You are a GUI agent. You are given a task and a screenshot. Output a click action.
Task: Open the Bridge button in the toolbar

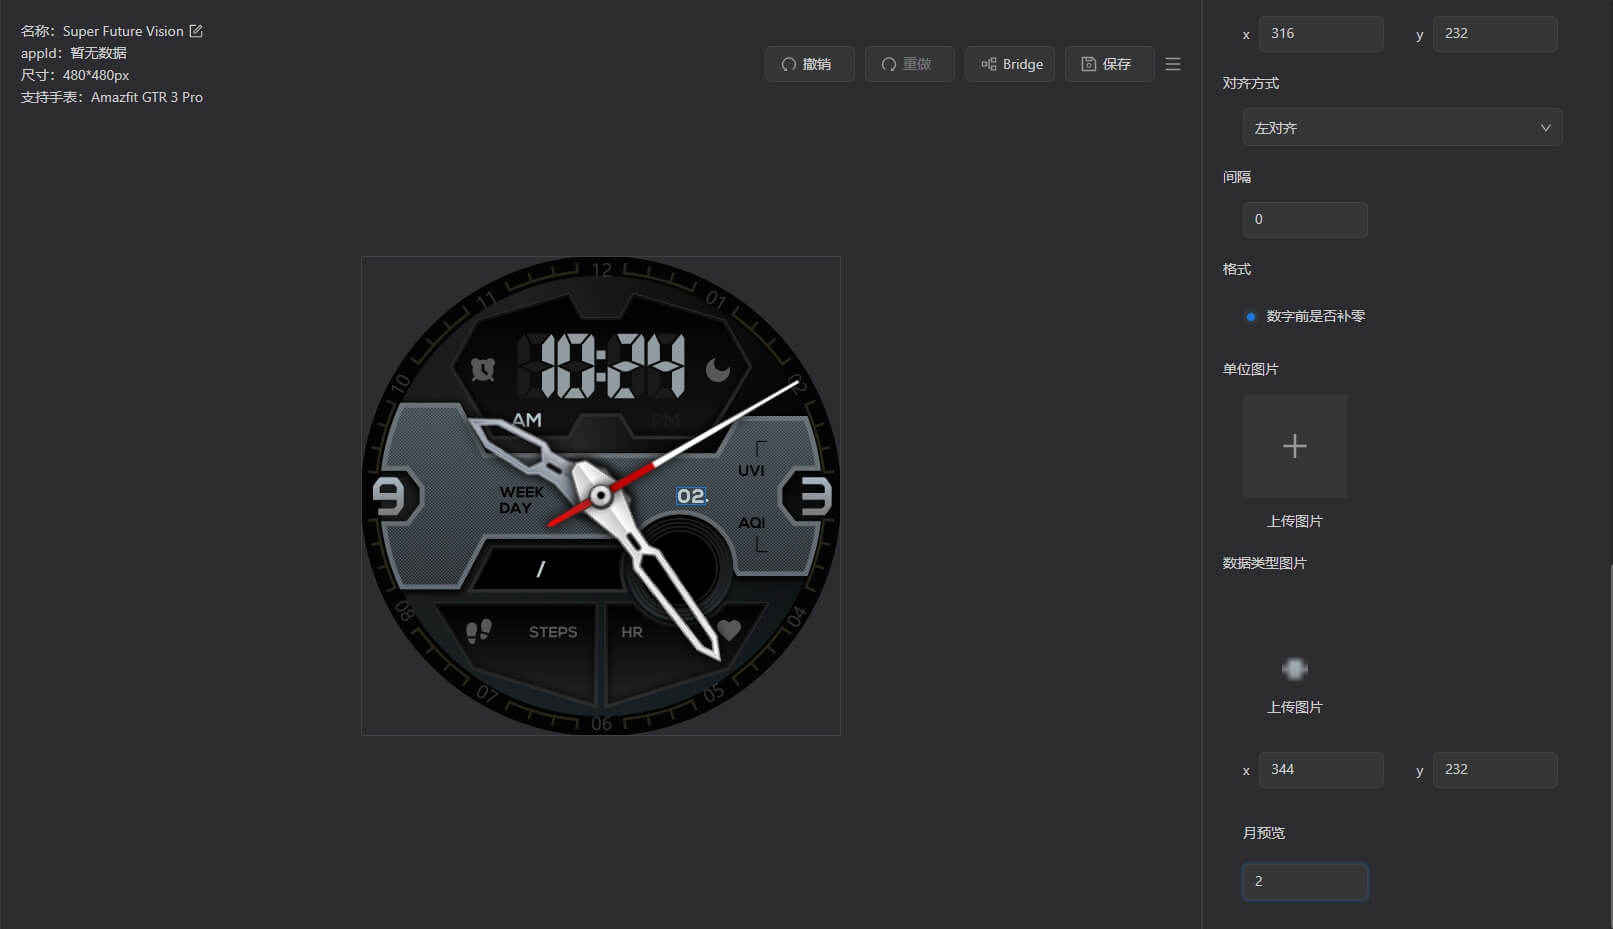1010,64
